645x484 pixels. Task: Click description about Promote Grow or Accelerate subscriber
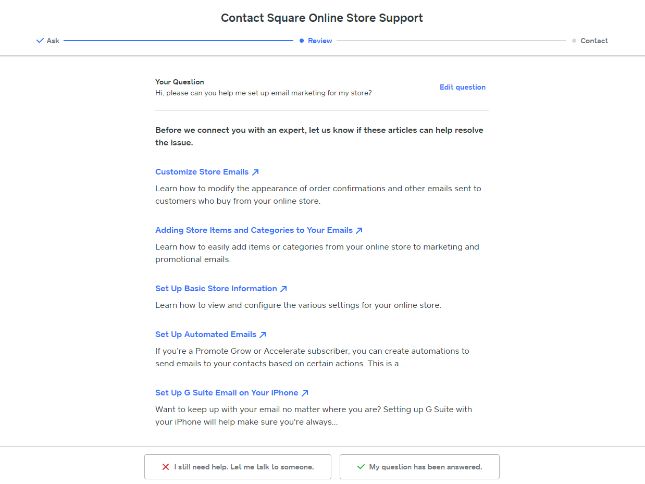coord(312,357)
